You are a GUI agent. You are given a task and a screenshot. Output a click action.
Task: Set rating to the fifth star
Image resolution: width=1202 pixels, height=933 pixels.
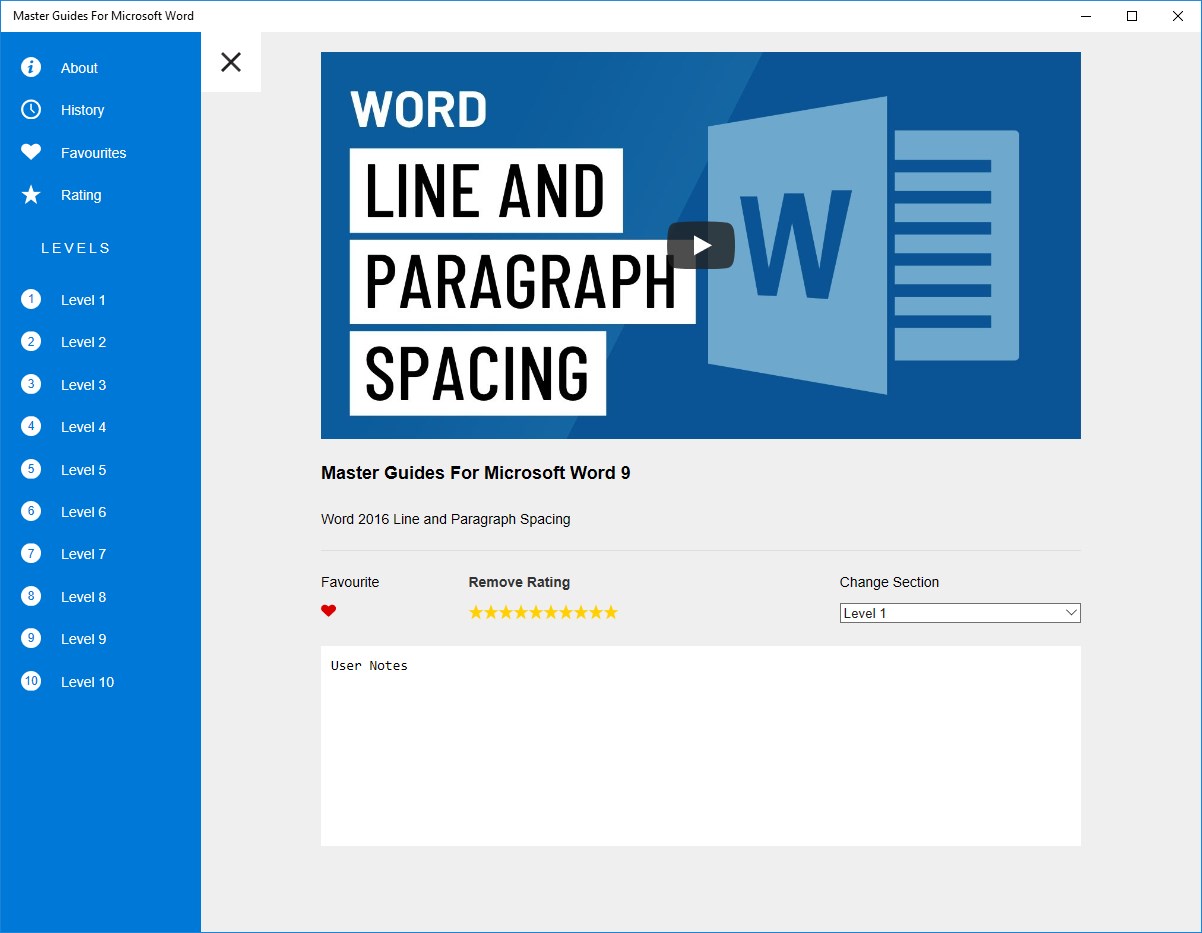(536, 612)
